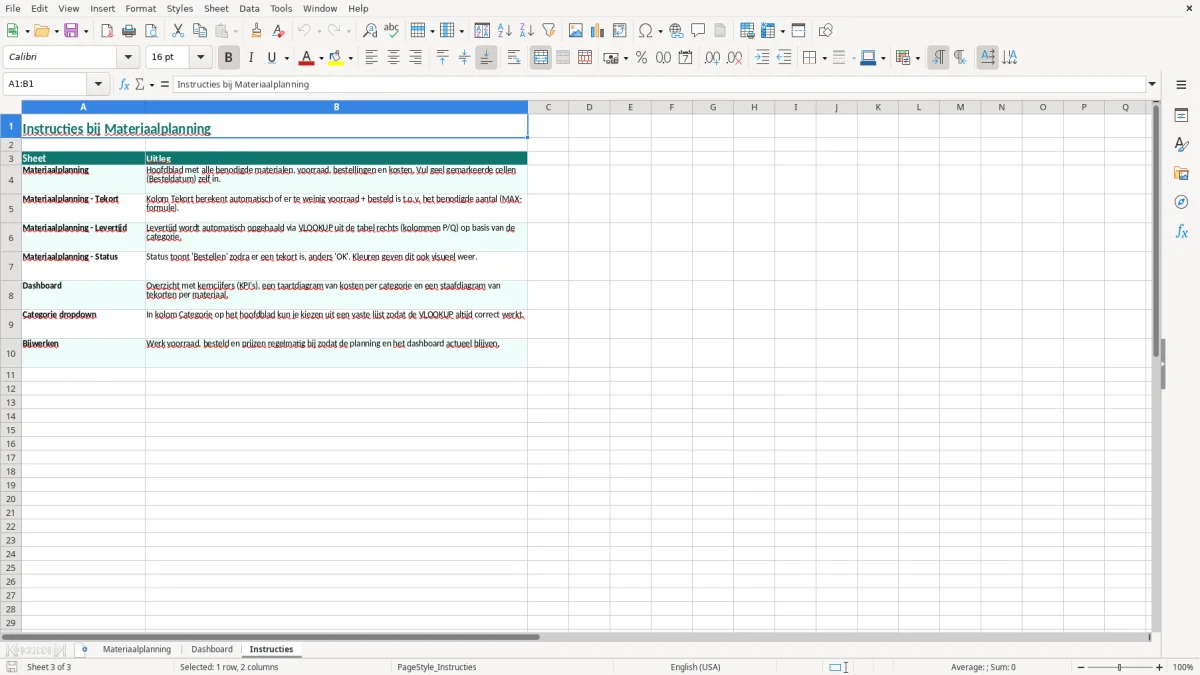
Task: Run the Spelling check icon
Action: [x=392, y=31]
